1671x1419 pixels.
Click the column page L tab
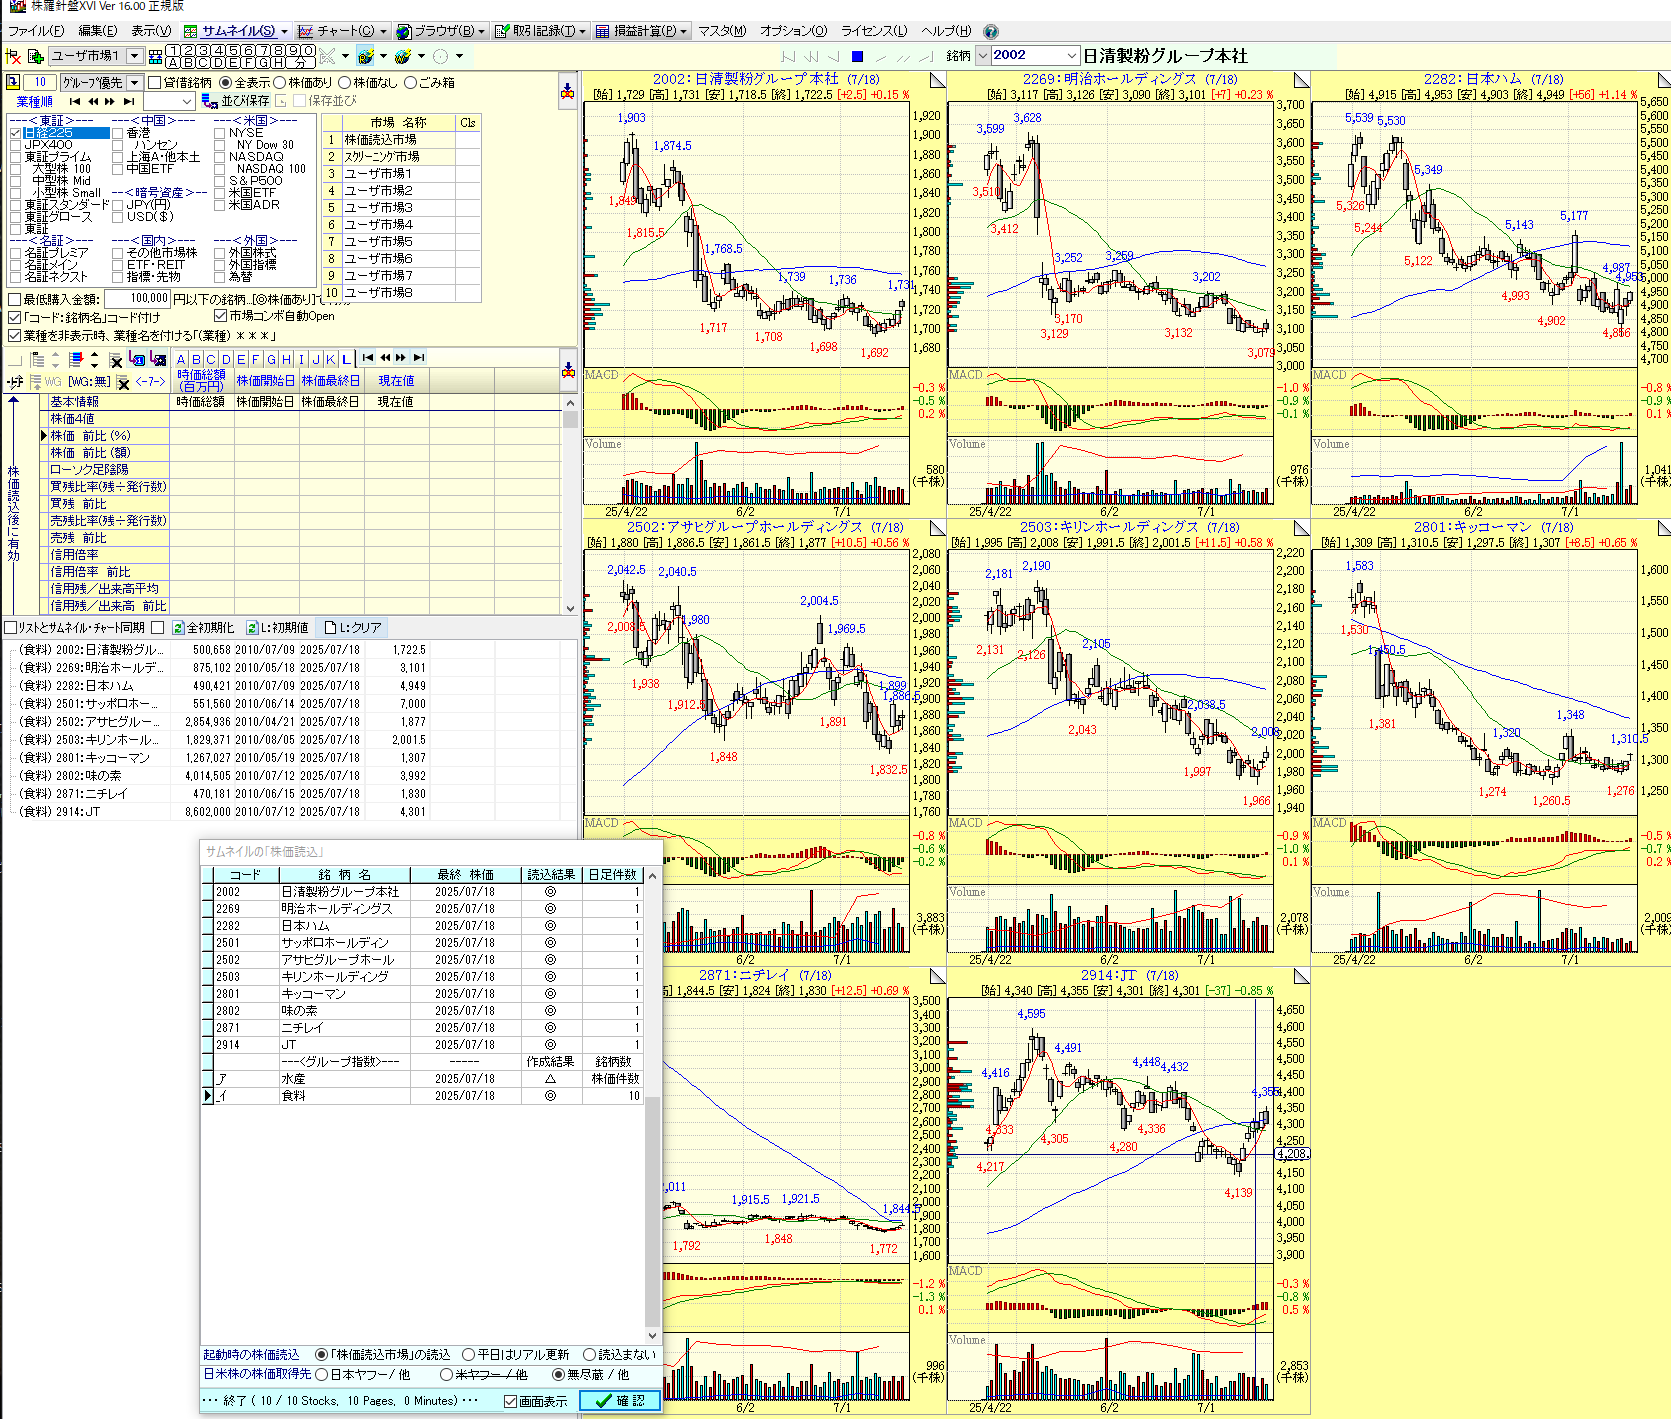point(346,359)
